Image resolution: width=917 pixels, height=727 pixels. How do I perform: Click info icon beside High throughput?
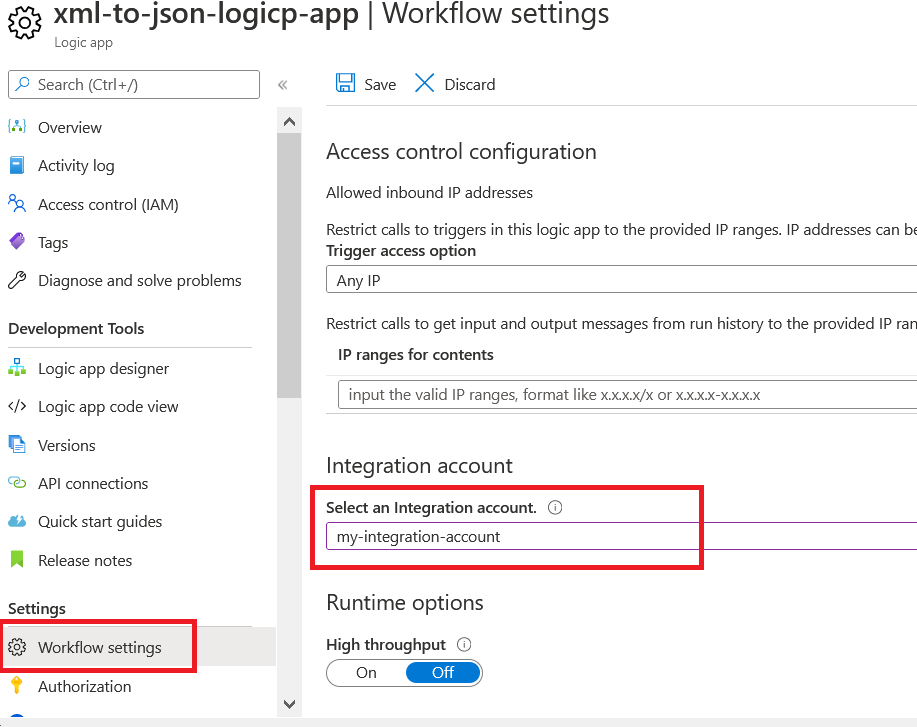pyautogui.click(x=464, y=645)
